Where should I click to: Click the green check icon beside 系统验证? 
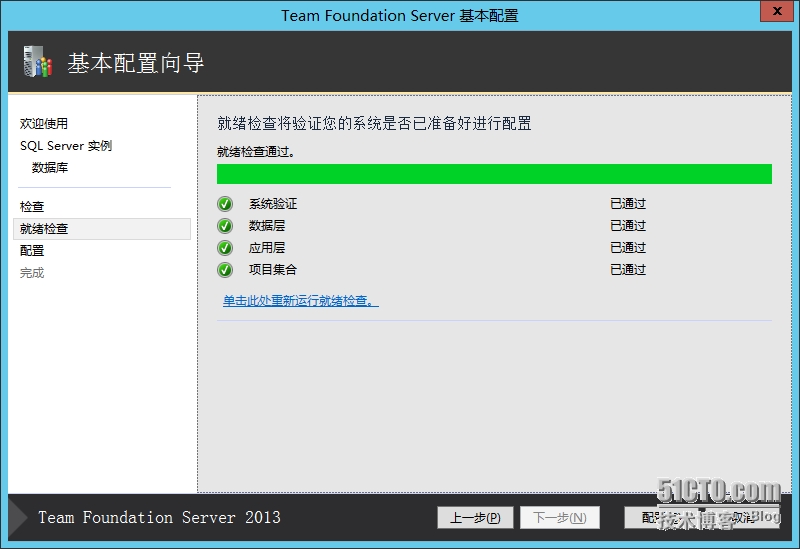coord(225,204)
